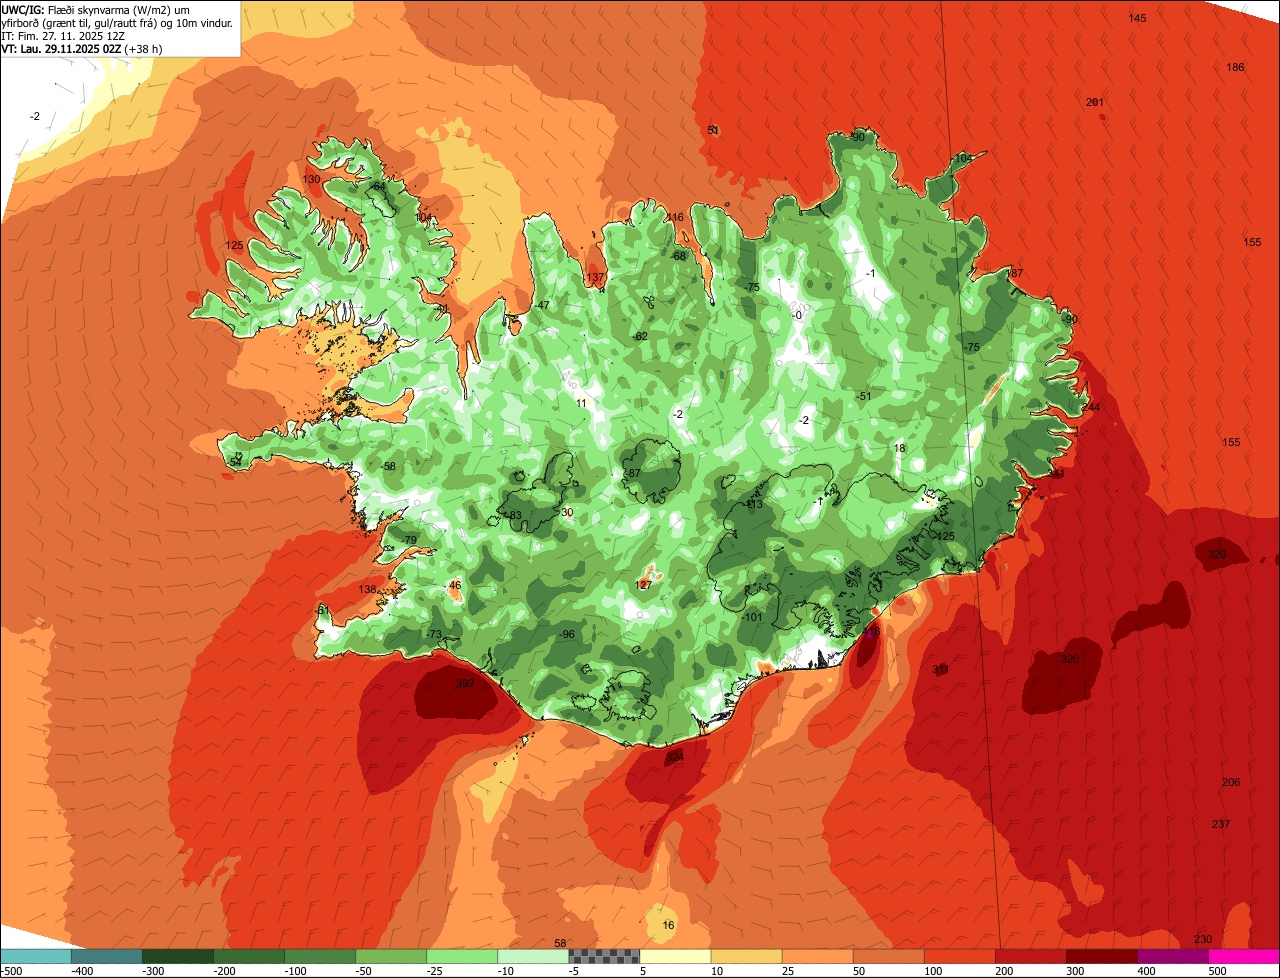
Task: Click the 'VT: Lau. 29.11.2025 02Z (+38 h)' line
Action: coord(82,48)
